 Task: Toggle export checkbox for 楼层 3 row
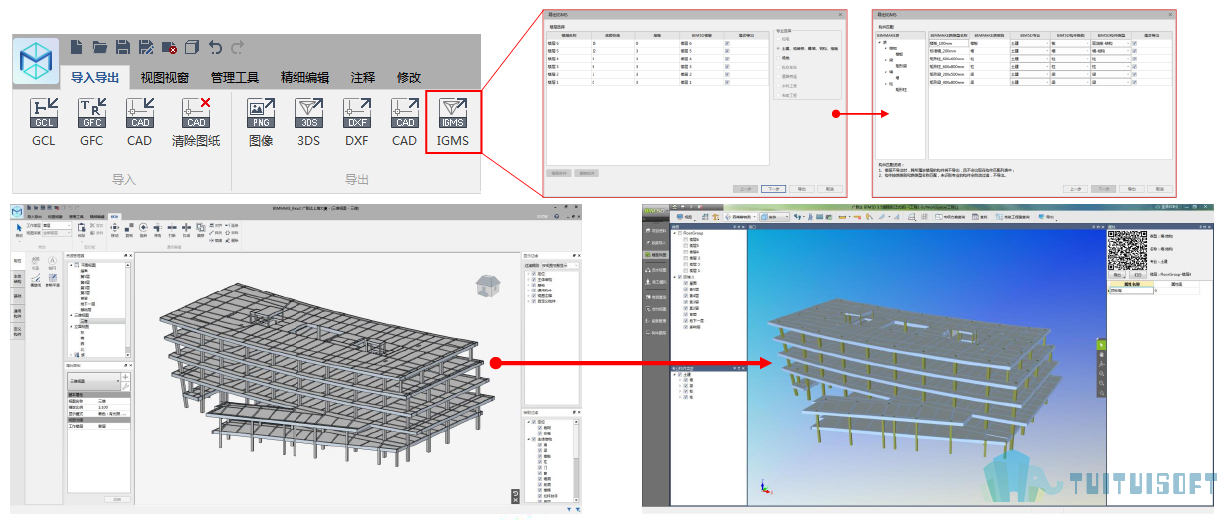pos(727,67)
